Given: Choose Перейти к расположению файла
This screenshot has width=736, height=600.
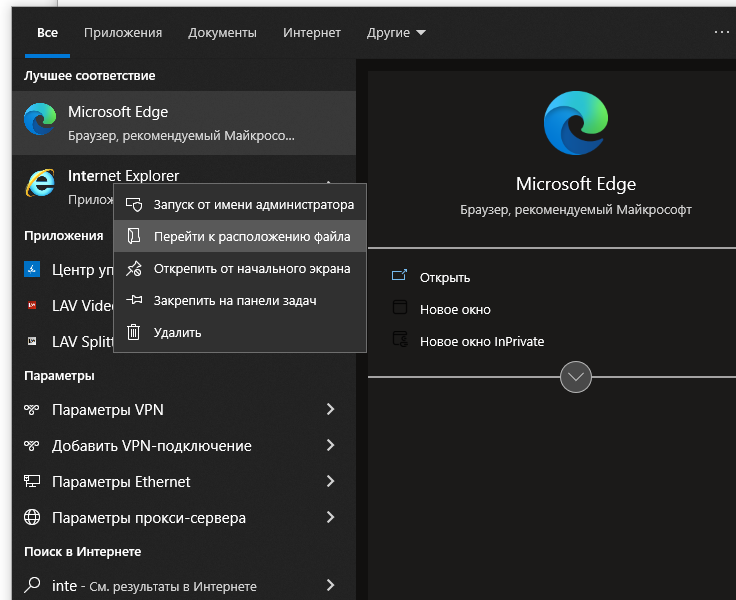Looking at the screenshot, I should coord(240,236).
